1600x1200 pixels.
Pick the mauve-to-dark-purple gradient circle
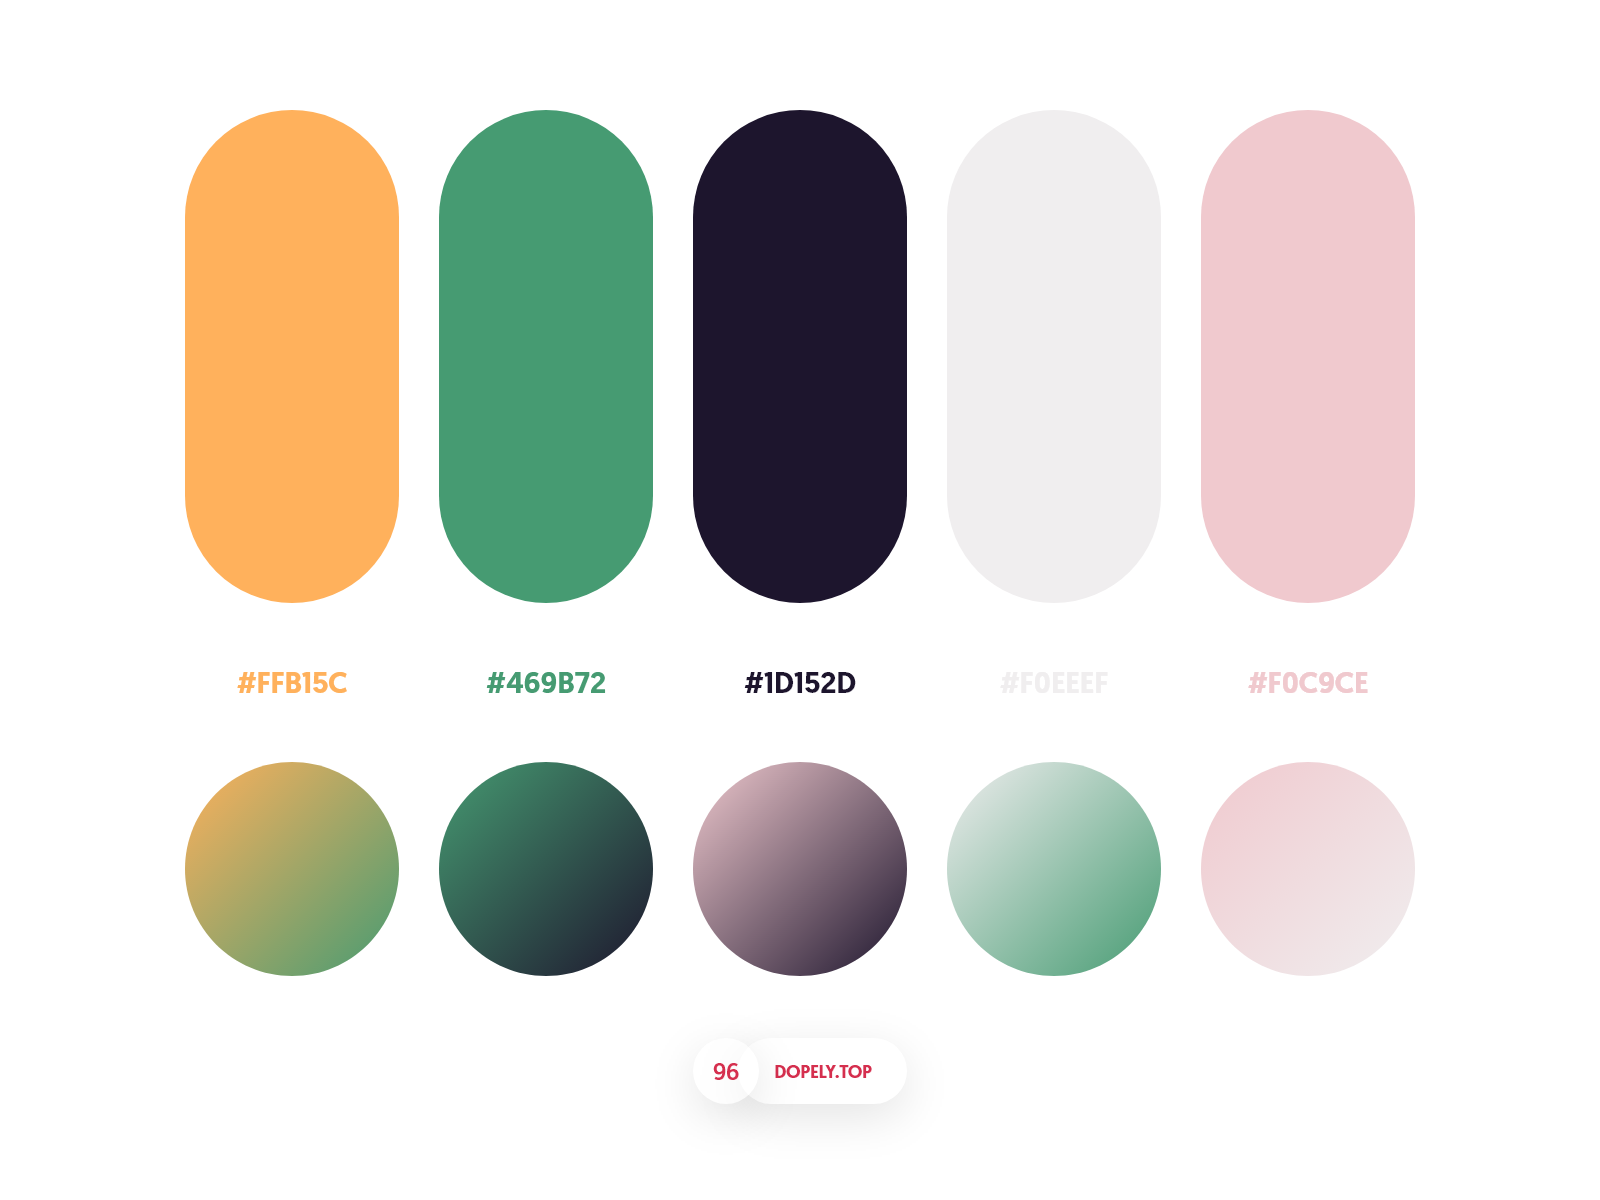pyautogui.click(x=800, y=869)
